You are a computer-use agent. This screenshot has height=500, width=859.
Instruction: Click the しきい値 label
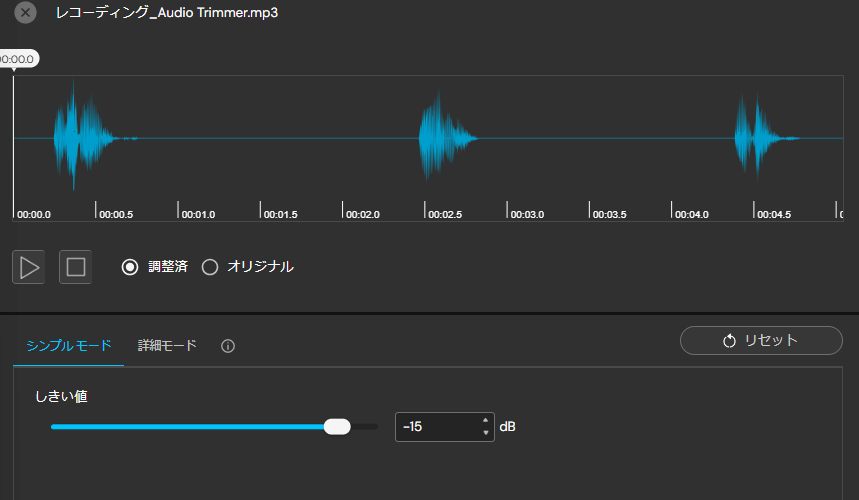coord(61,396)
